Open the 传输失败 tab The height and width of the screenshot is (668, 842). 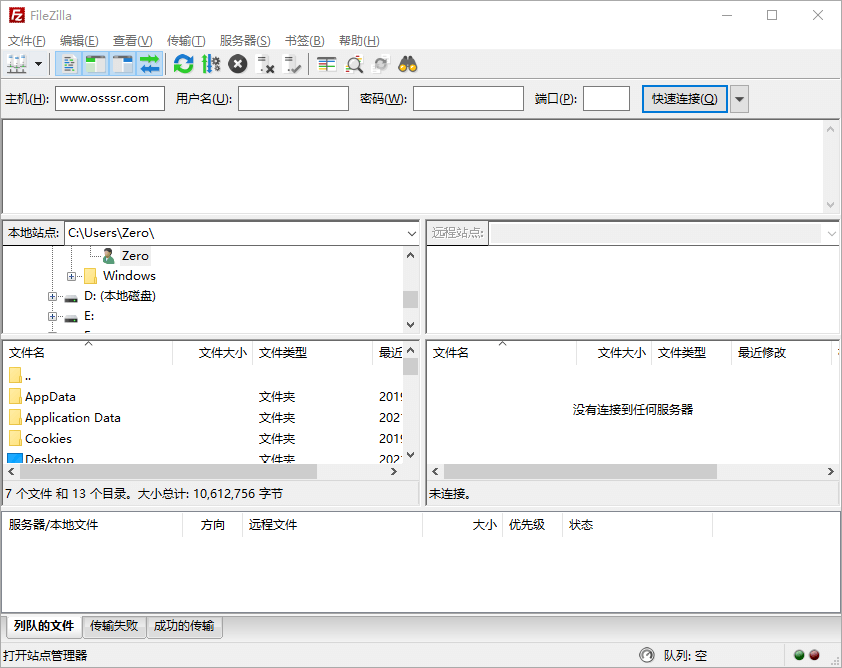[114, 626]
